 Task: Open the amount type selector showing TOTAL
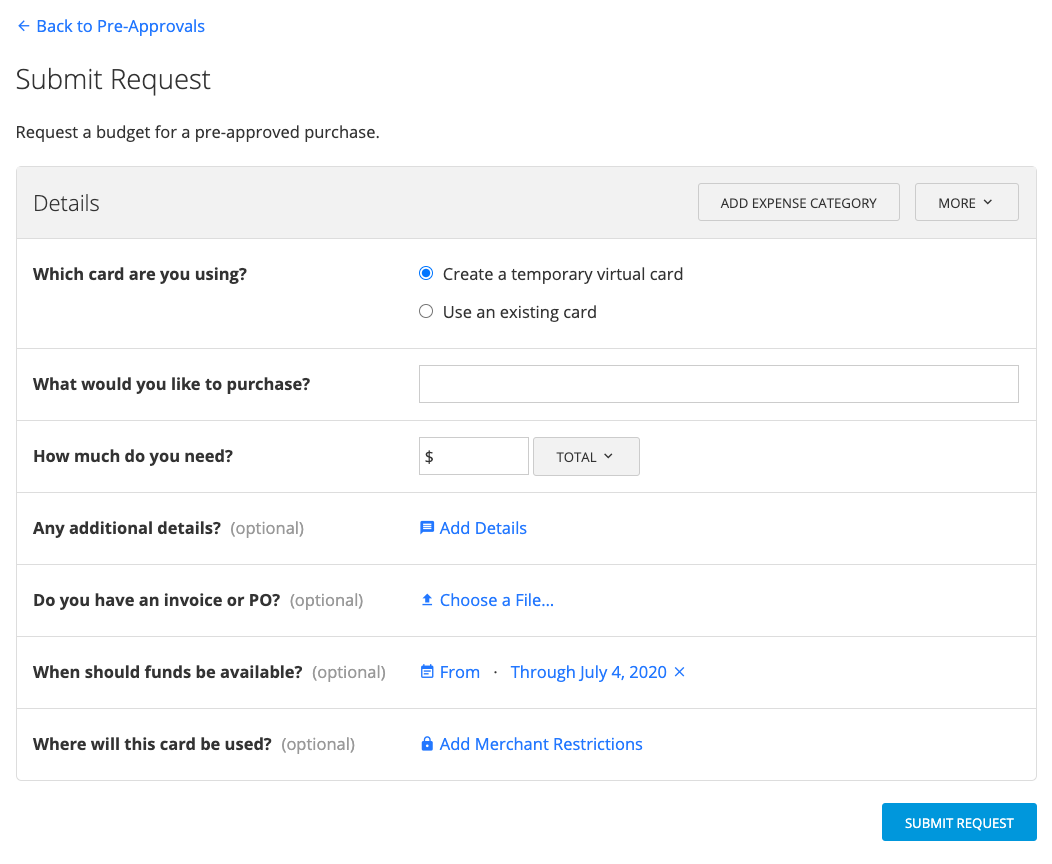pos(586,456)
